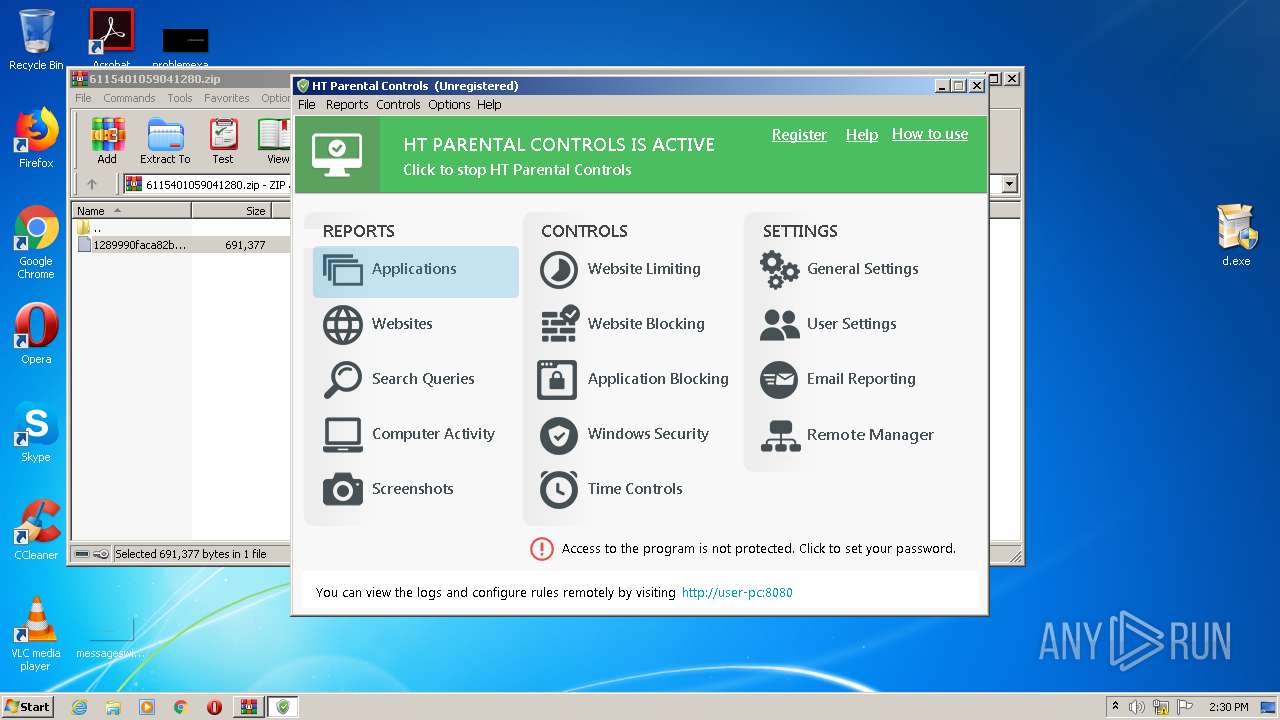1280x720 pixels.
Task: Open d.exe desktop icon
Action: (1236, 235)
